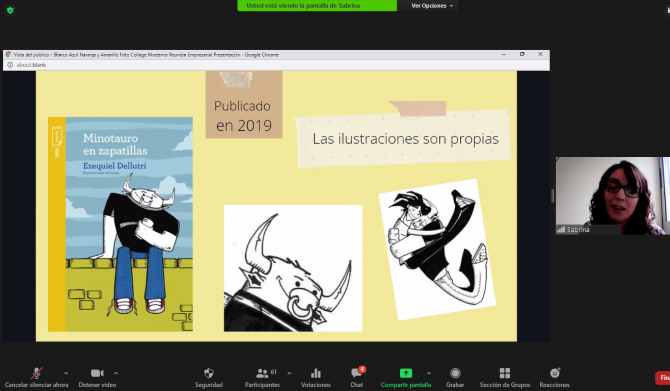
Task: Expand the share screen options caret
Action: click(429, 373)
